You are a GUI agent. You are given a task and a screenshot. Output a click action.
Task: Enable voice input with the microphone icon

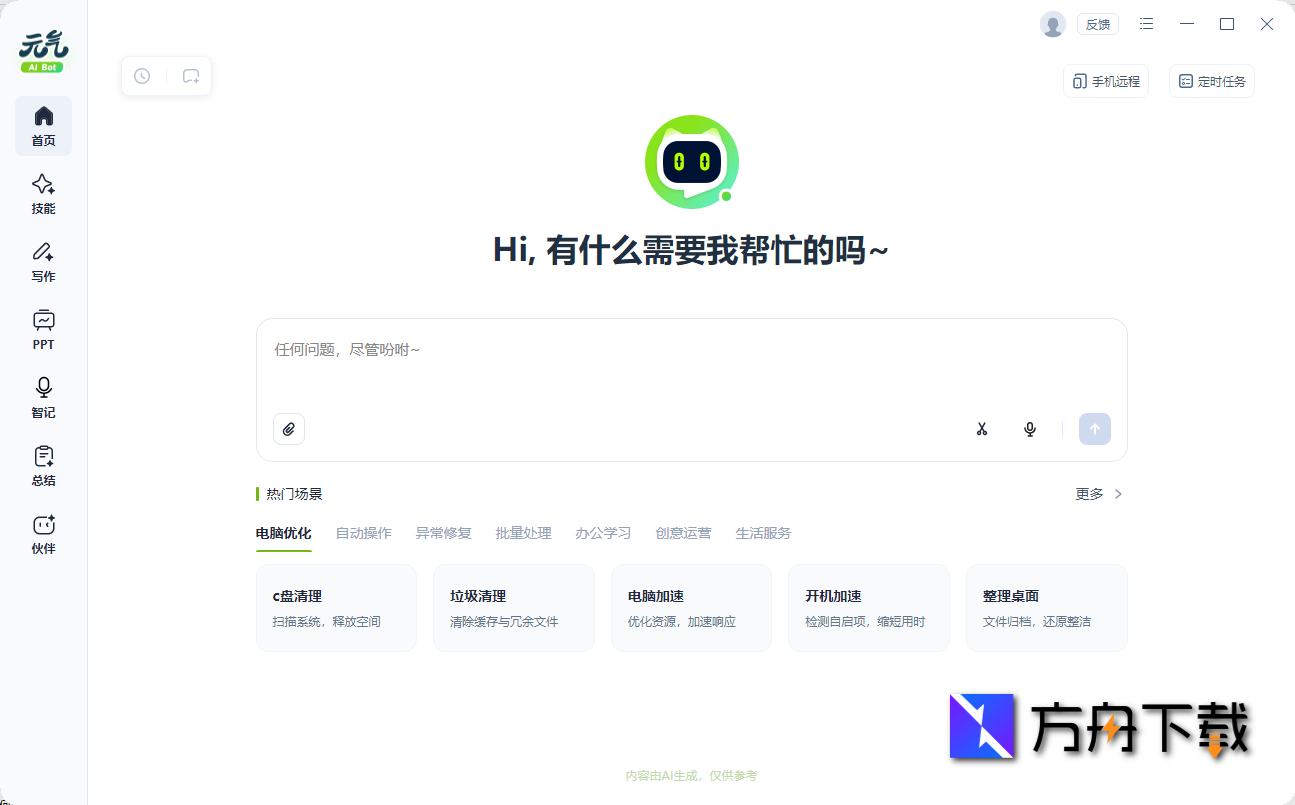1030,428
